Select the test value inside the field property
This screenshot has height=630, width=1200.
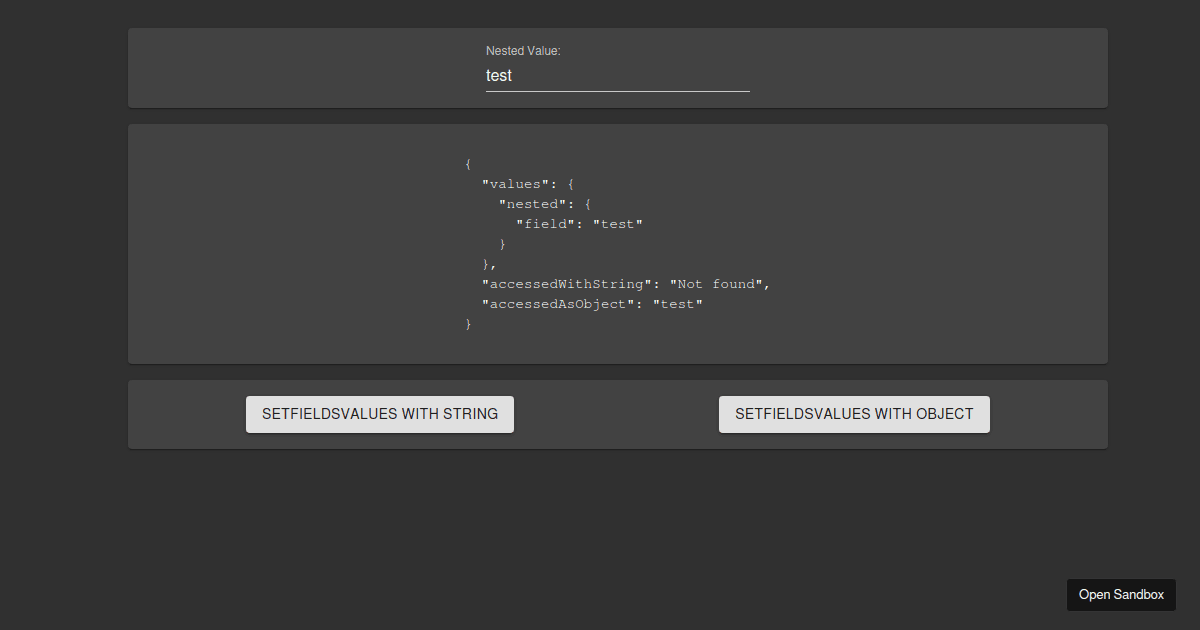click(618, 223)
